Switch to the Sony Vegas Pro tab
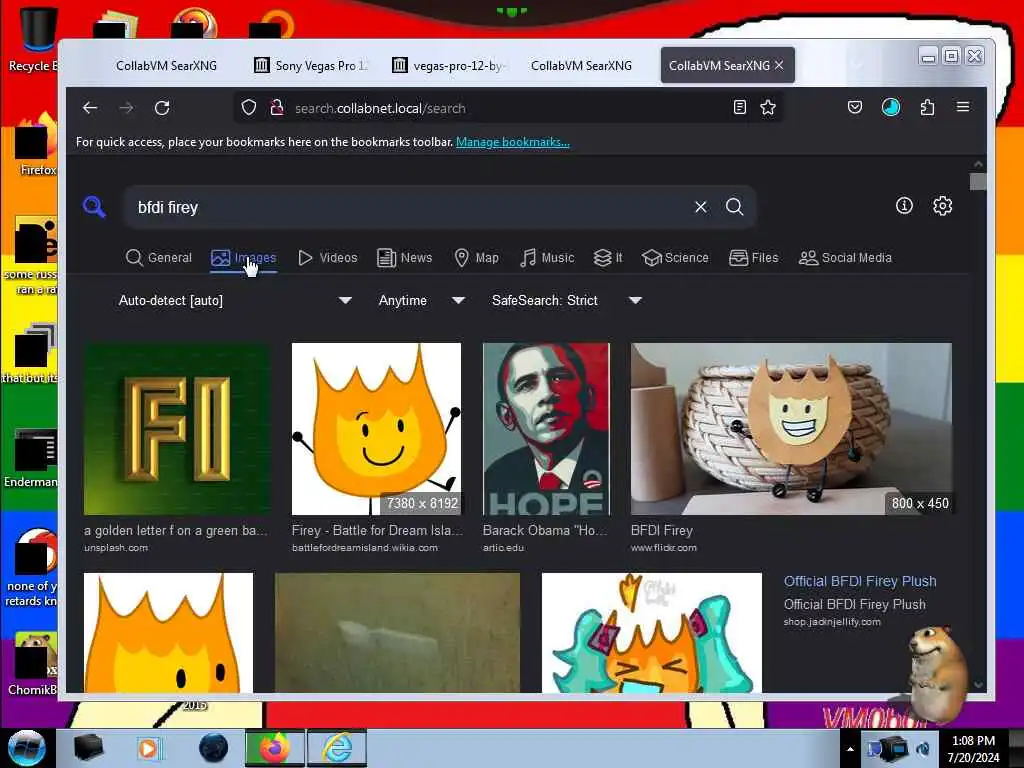 (x=311, y=65)
